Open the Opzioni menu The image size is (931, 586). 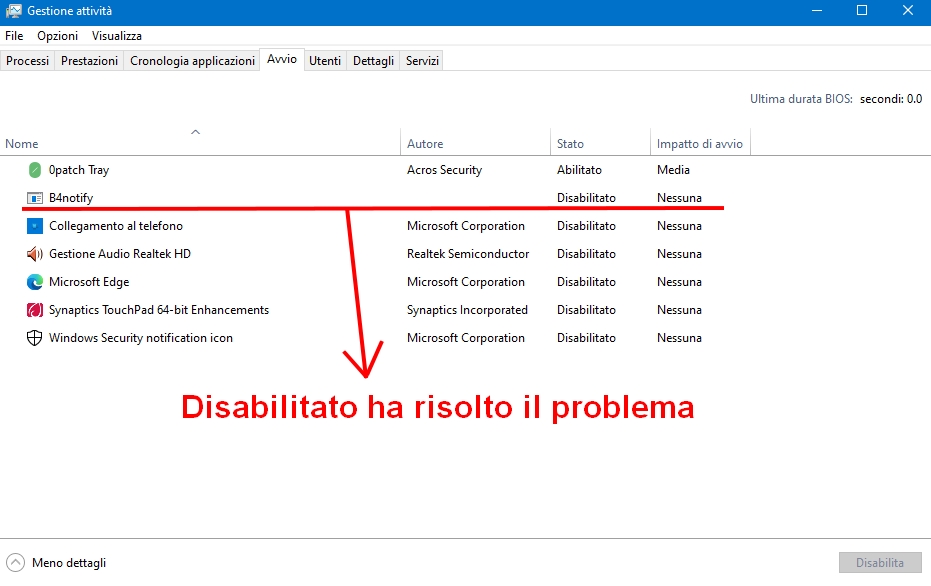pyautogui.click(x=58, y=36)
